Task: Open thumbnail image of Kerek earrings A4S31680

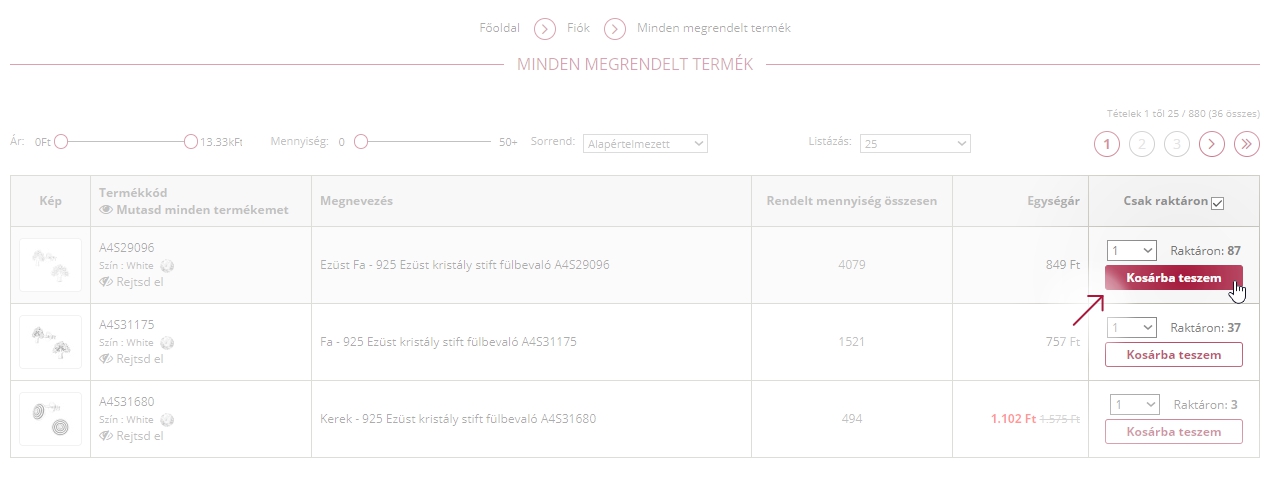Action: click(x=50, y=419)
